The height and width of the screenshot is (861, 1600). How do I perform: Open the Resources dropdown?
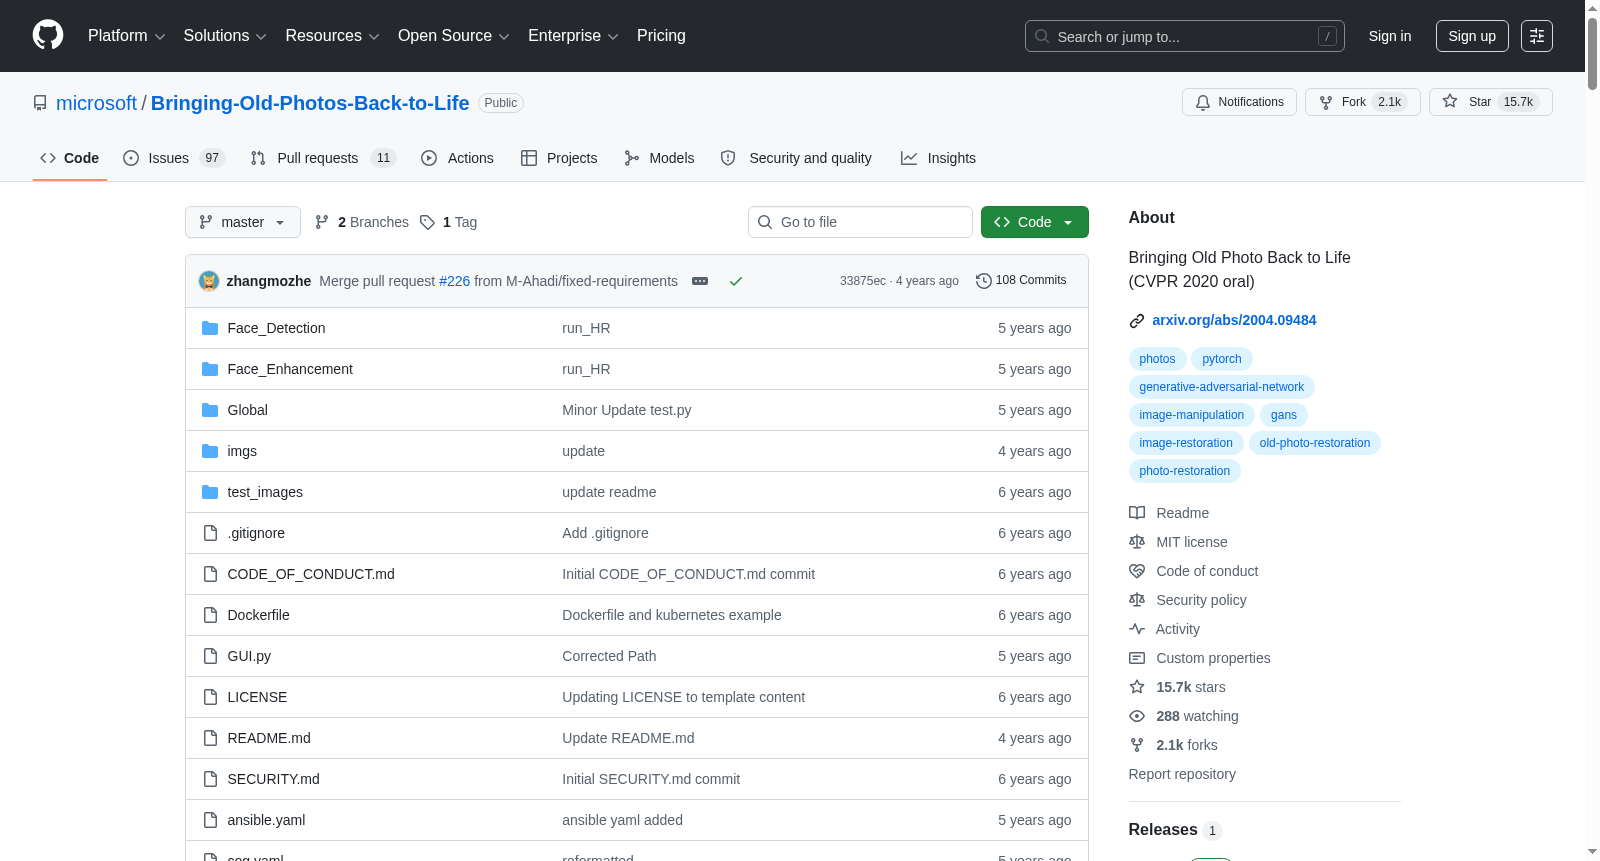332,36
